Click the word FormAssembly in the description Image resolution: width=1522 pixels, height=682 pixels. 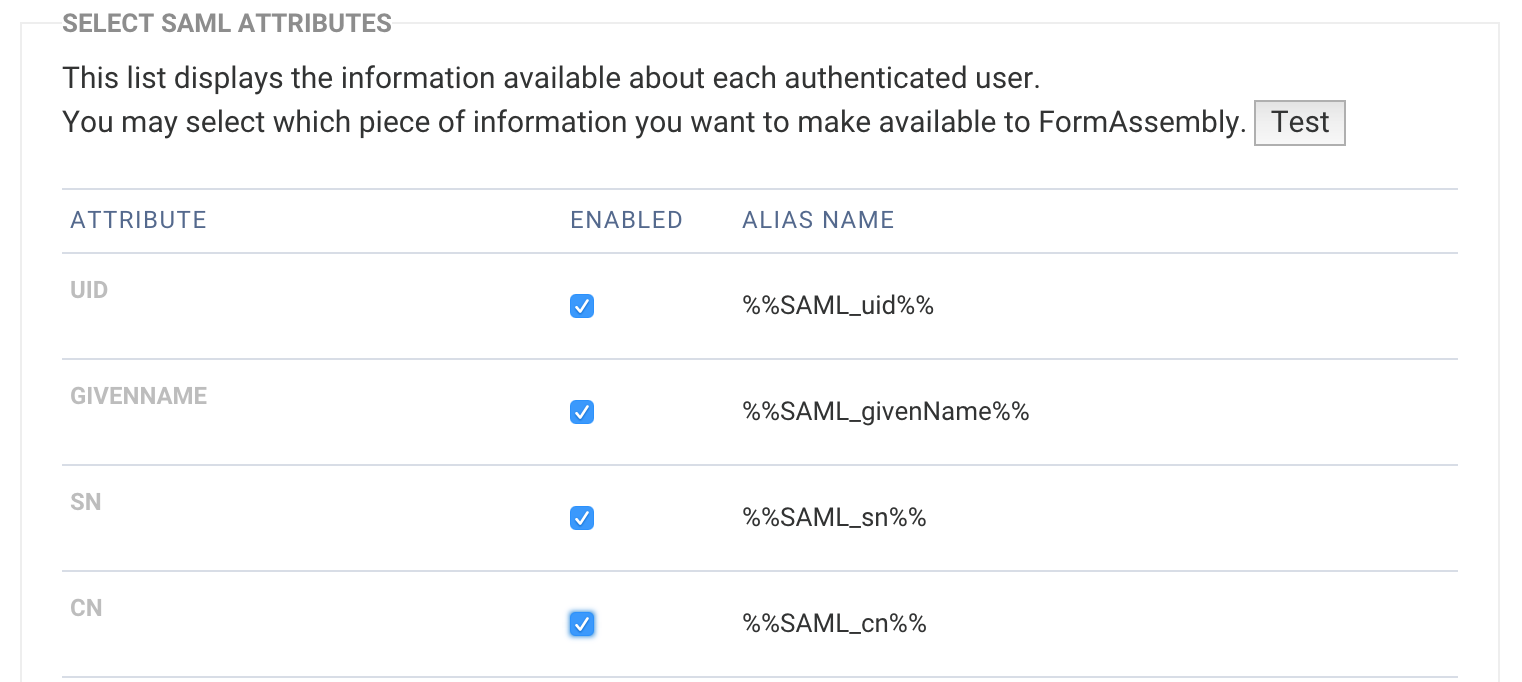(1142, 123)
